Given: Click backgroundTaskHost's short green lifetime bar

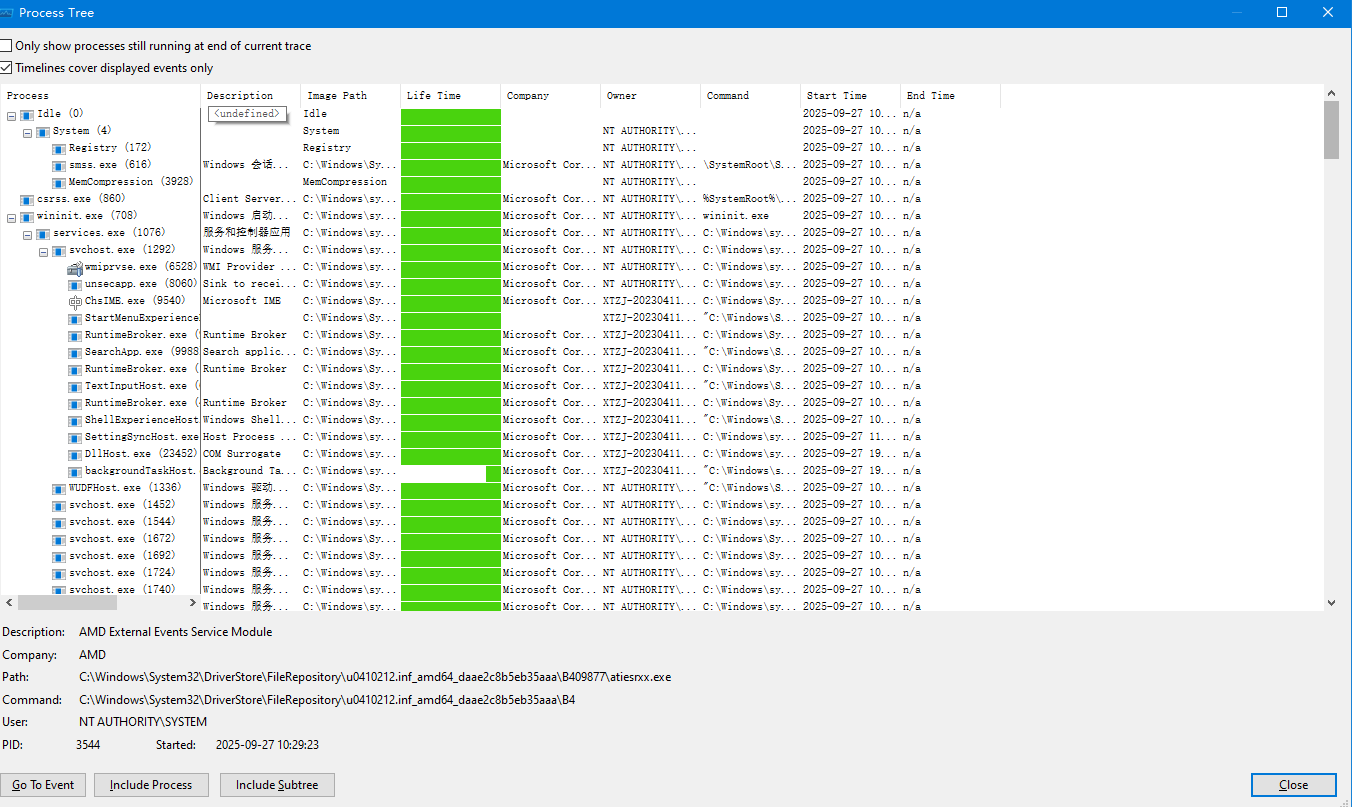Looking at the screenshot, I should point(493,472).
